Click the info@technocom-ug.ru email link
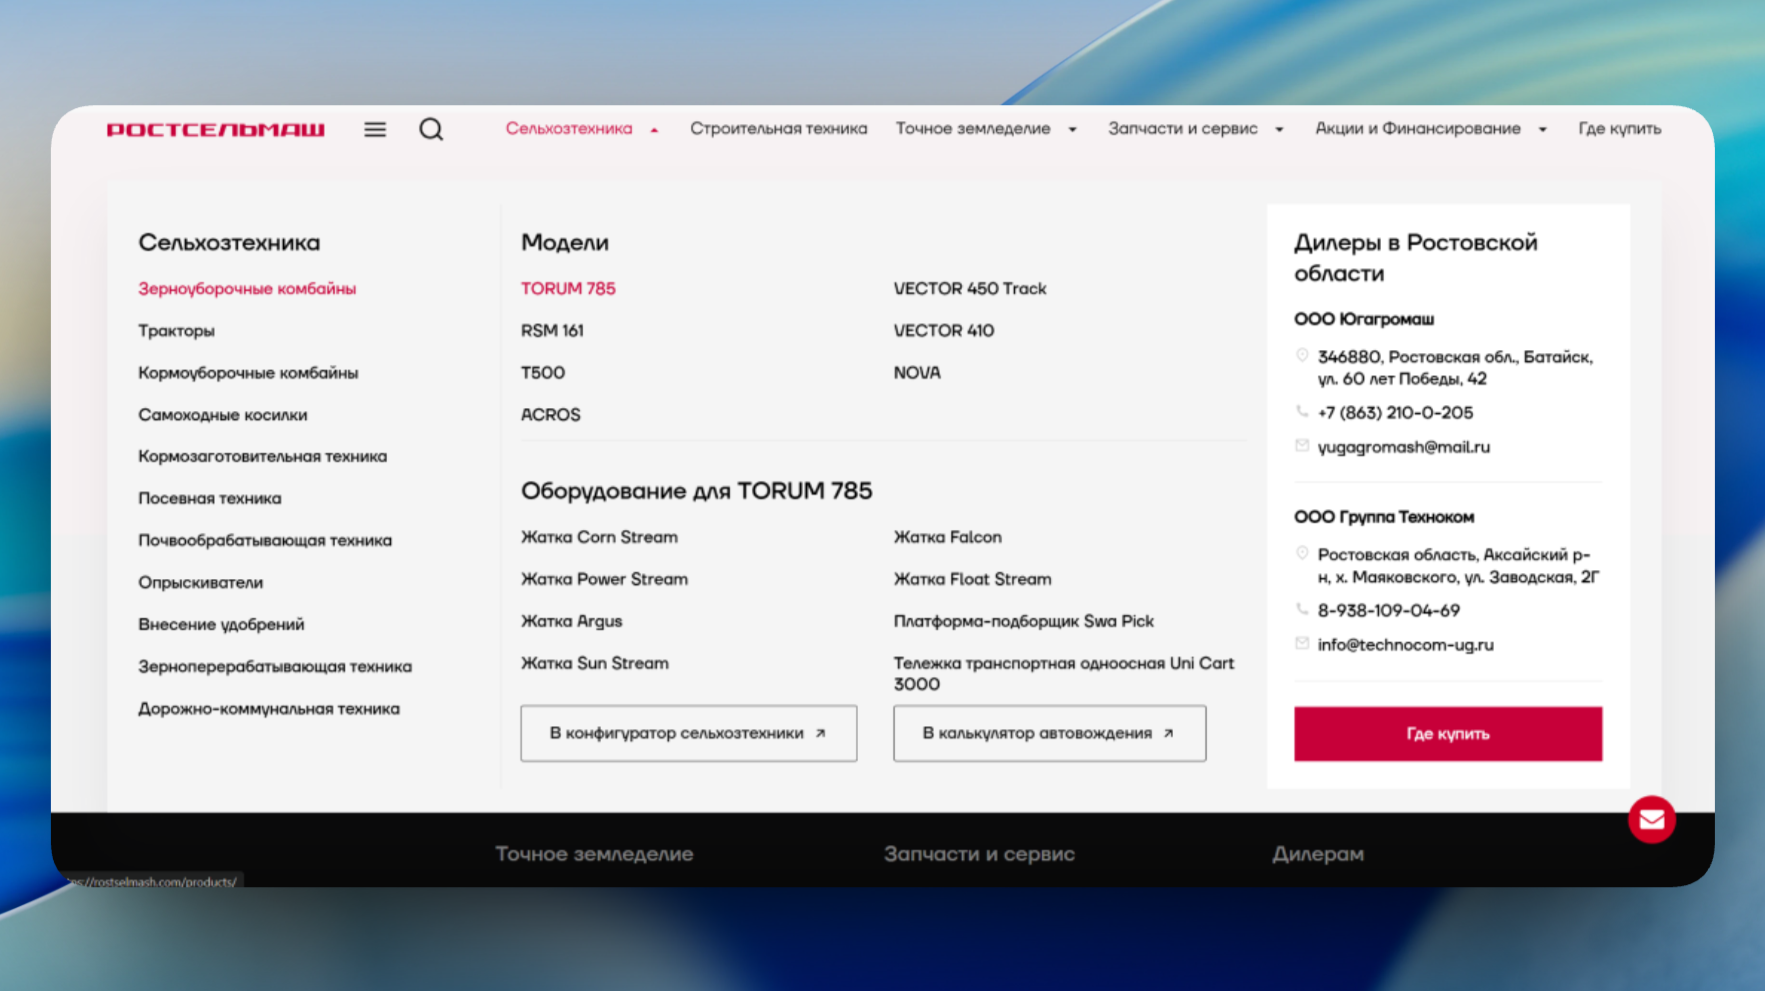The height and width of the screenshot is (991, 1765). (x=1405, y=645)
